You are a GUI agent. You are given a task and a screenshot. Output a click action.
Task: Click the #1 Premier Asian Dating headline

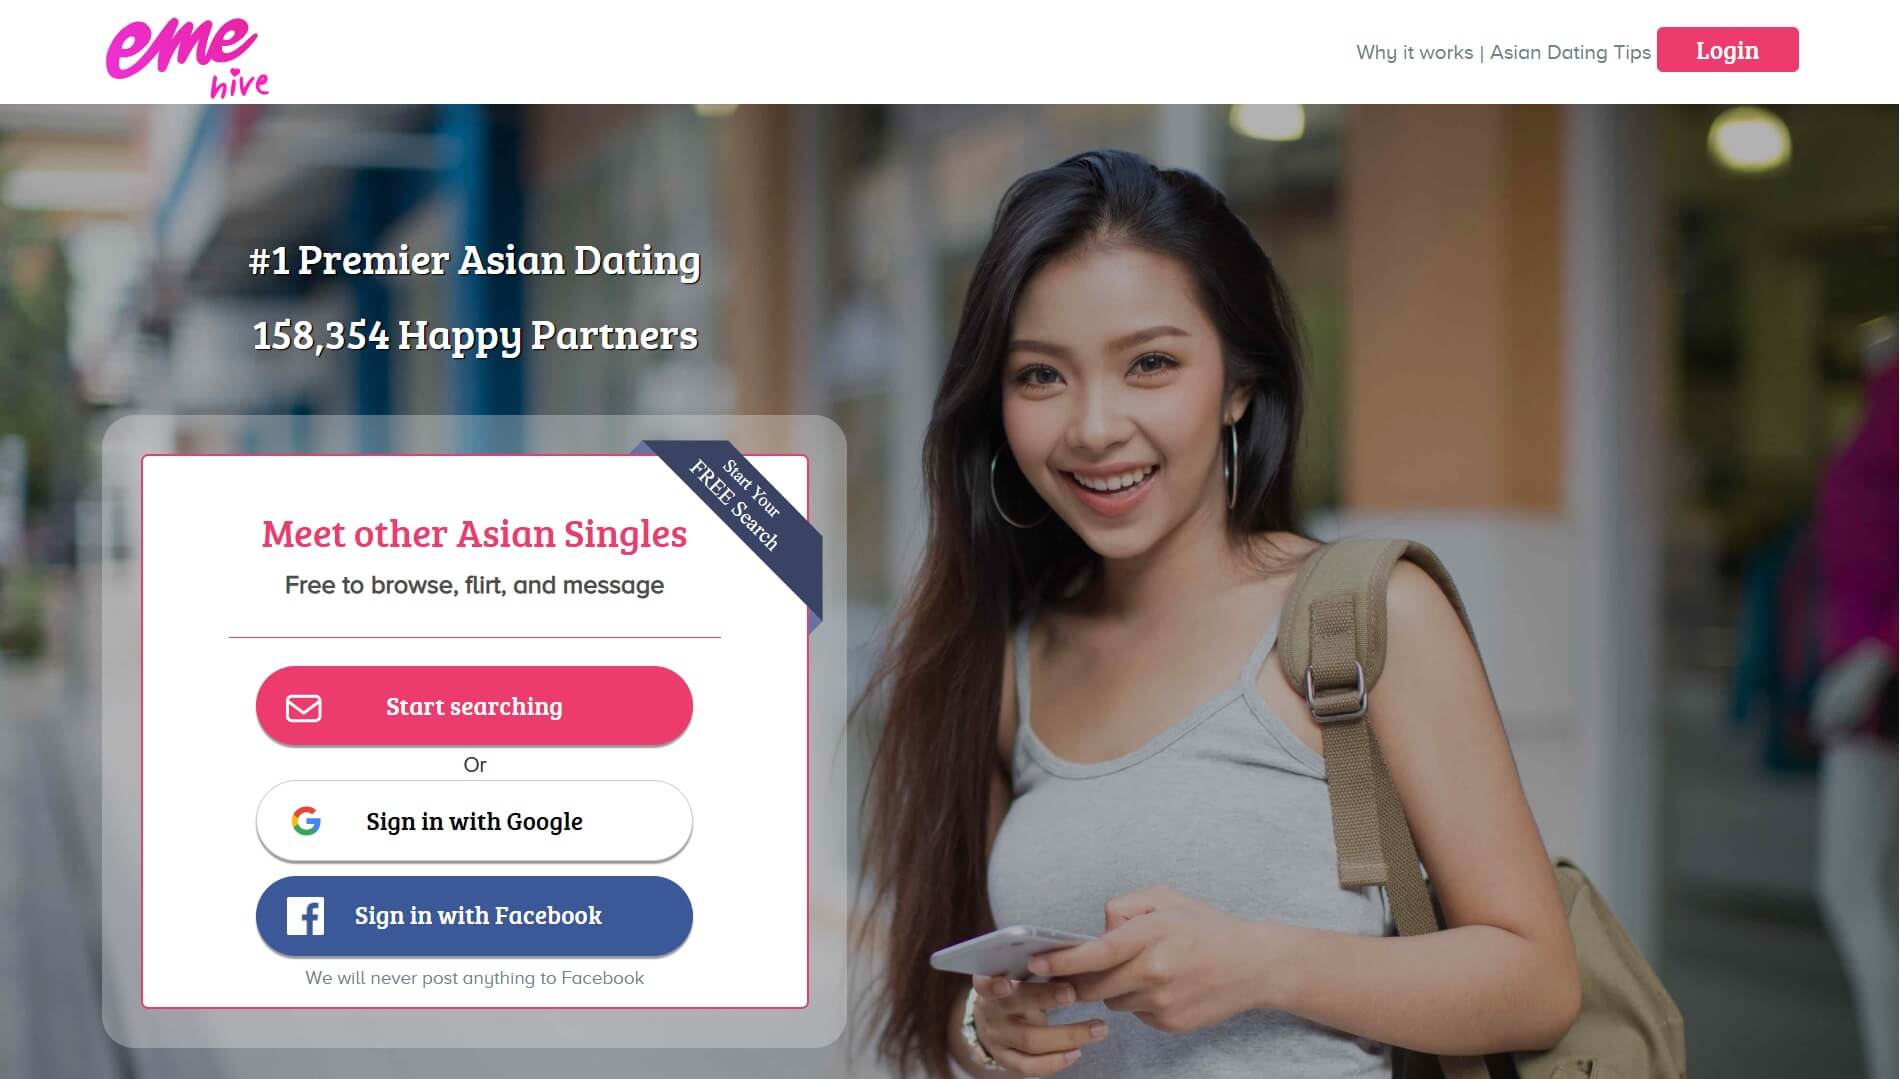tap(474, 260)
